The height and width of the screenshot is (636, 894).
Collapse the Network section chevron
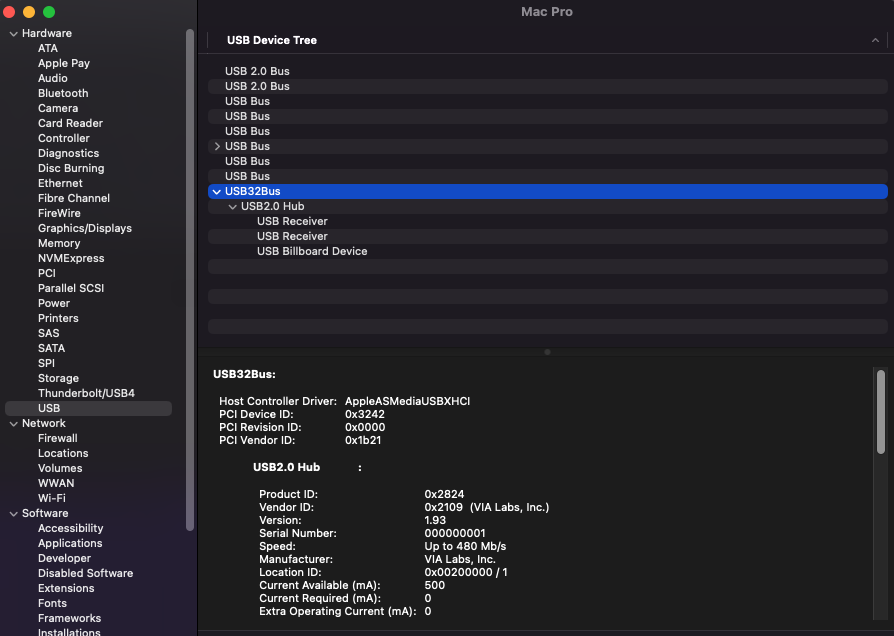pyautogui.click(x=14, y=424)
